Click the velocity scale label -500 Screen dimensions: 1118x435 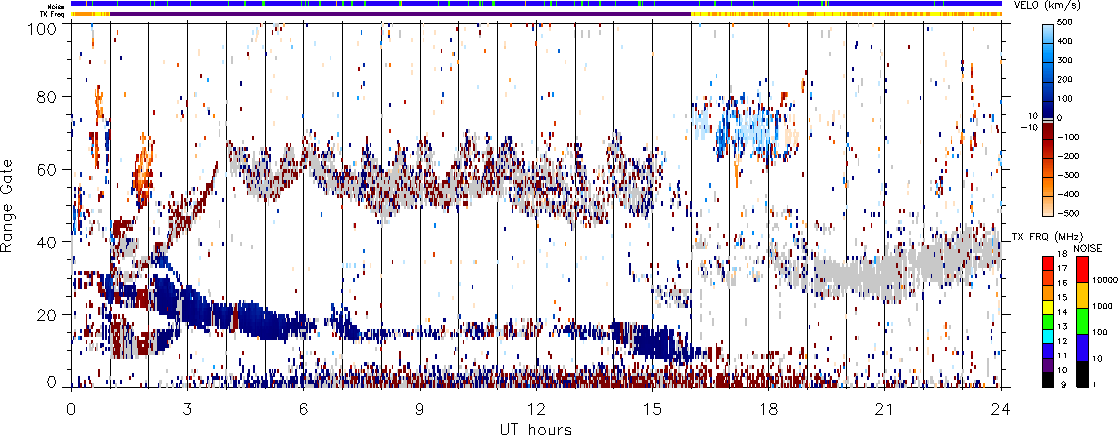click(x=1068, y=213)
